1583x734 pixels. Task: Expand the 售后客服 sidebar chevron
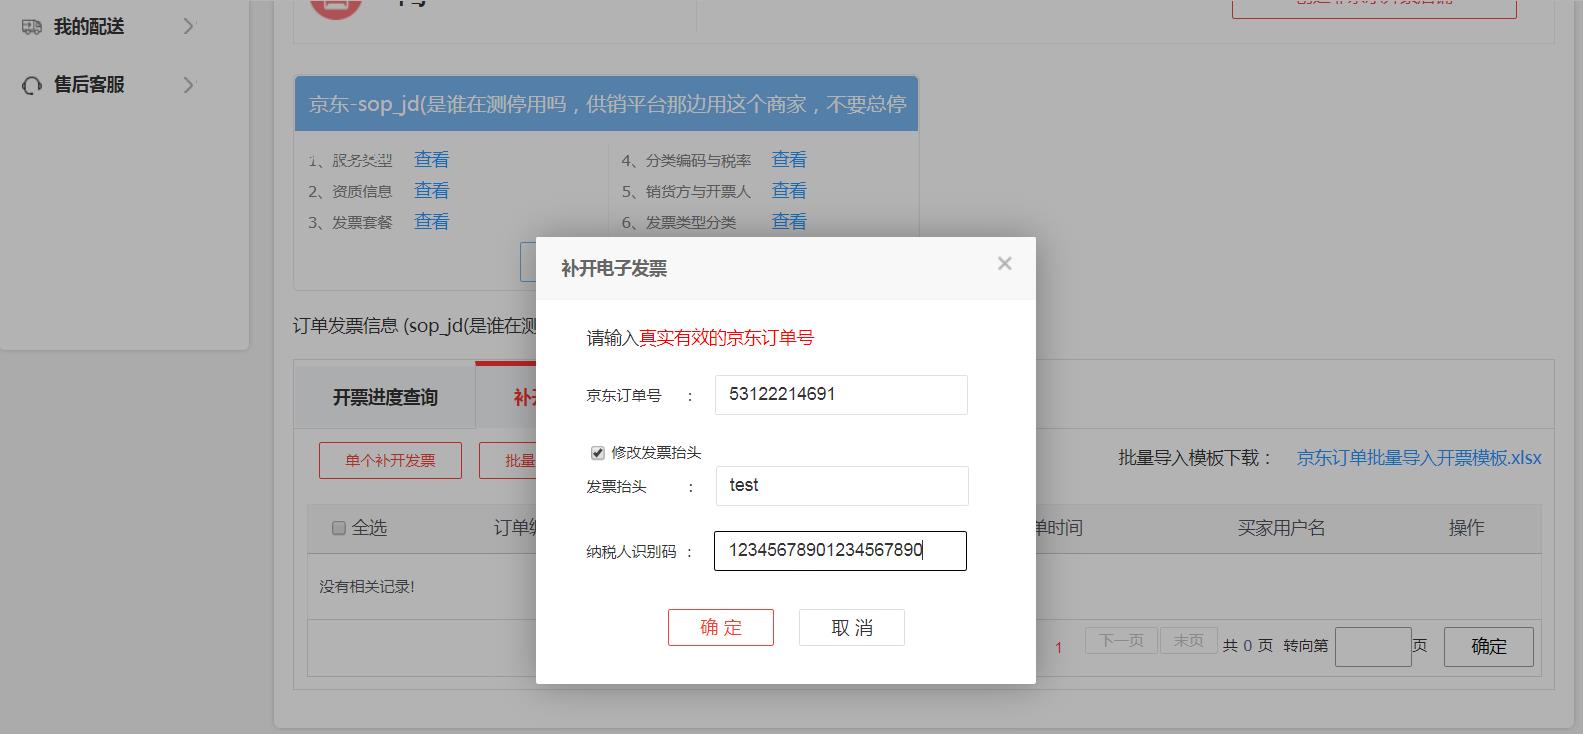188,85
